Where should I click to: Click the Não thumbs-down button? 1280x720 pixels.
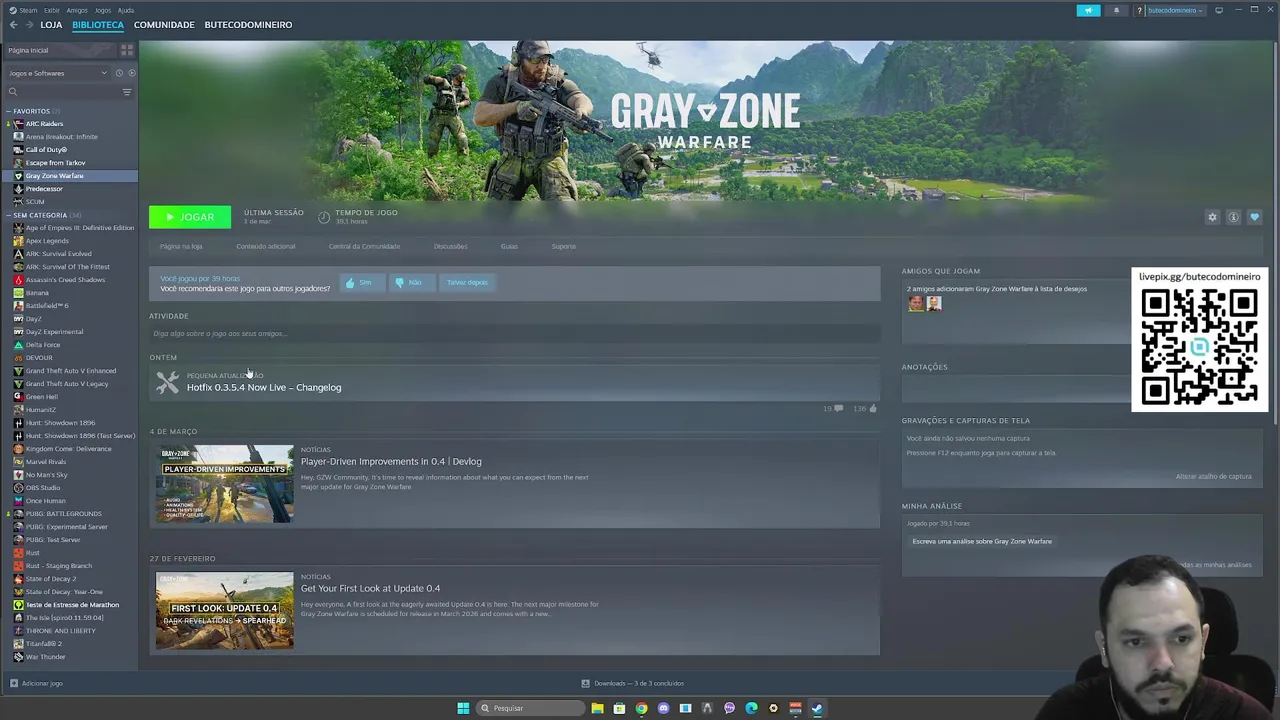point(410,283)
